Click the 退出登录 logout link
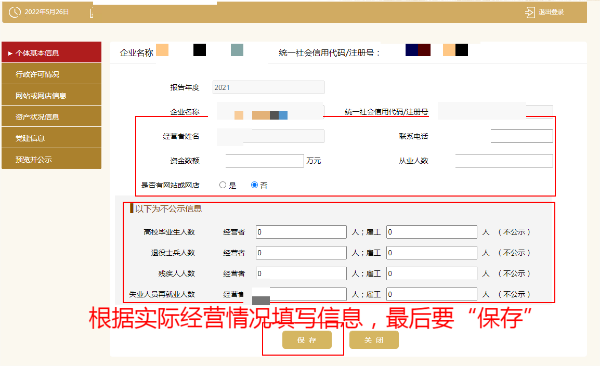 [x=551, y=12]
